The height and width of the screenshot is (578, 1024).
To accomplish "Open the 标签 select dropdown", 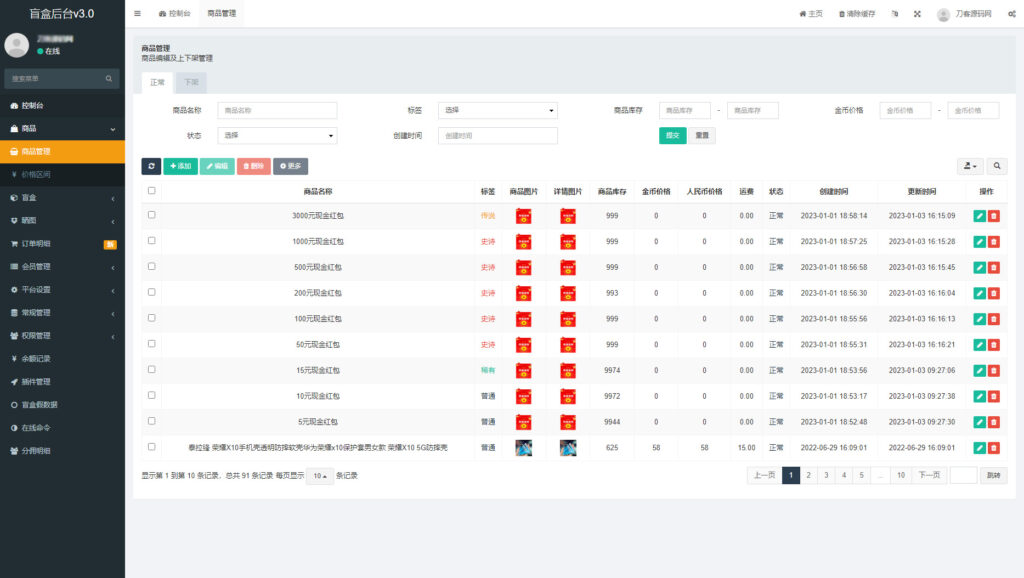I will [x=497, y=111].
